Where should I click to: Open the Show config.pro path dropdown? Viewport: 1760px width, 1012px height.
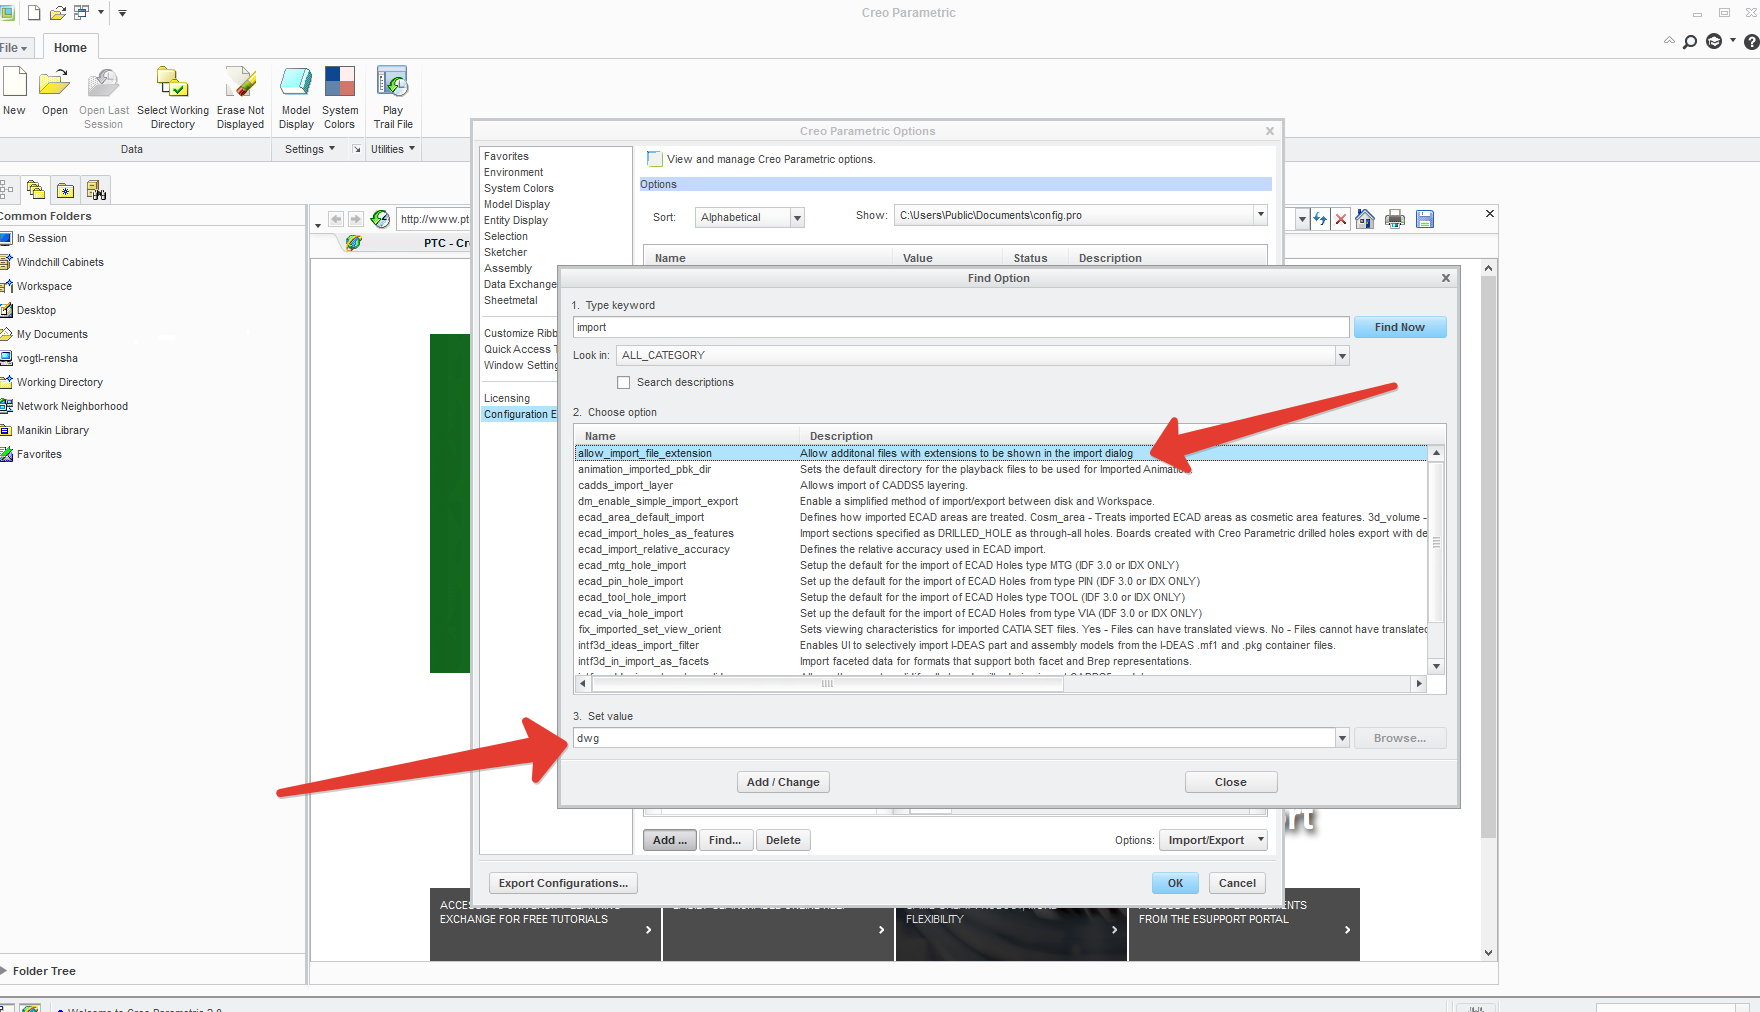(1260, 215)
